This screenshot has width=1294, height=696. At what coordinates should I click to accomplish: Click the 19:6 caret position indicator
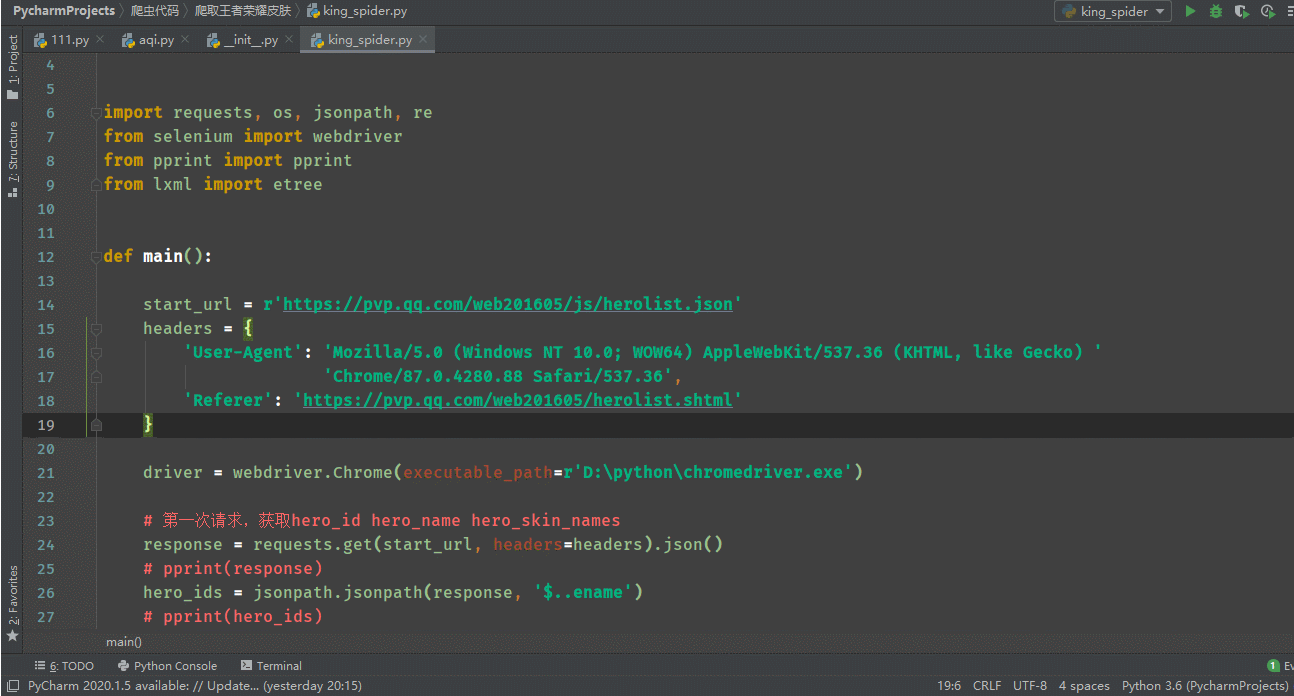[949, 686]
